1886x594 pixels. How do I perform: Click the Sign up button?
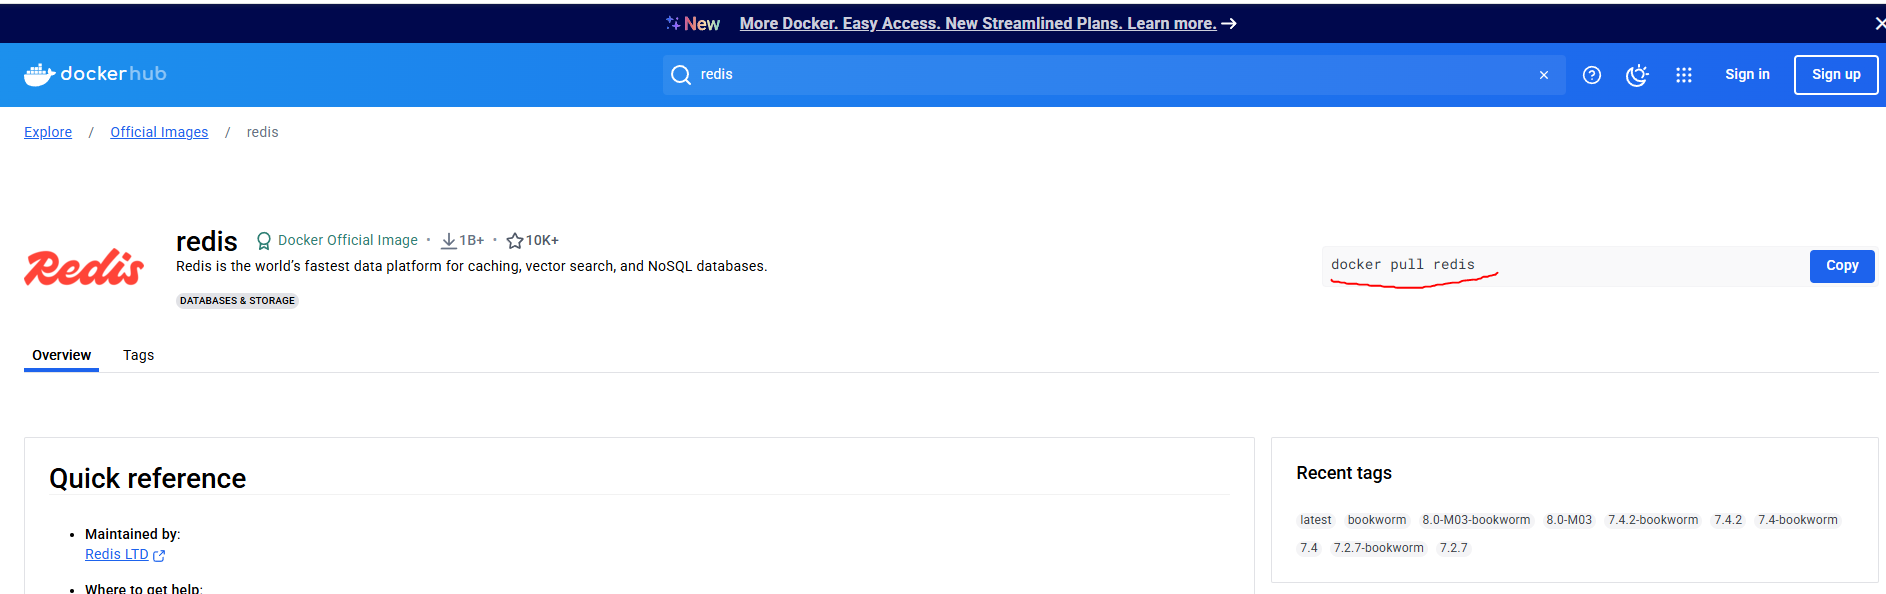[1836, 75]
